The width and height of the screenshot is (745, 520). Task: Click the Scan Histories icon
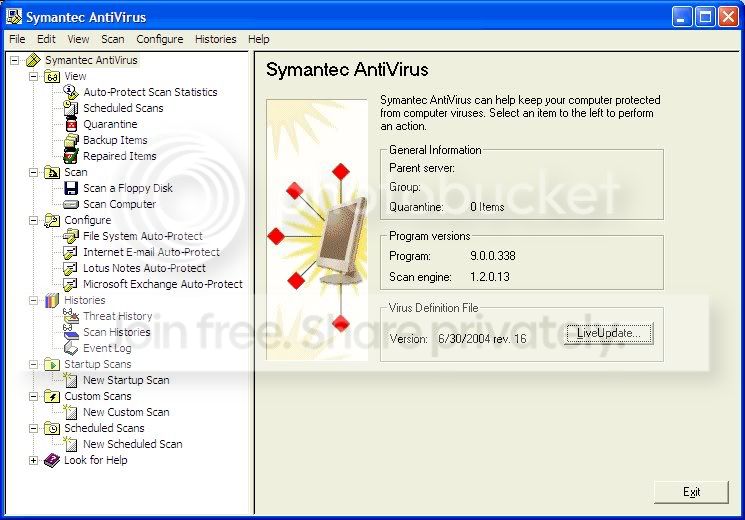tap(71, 332)
